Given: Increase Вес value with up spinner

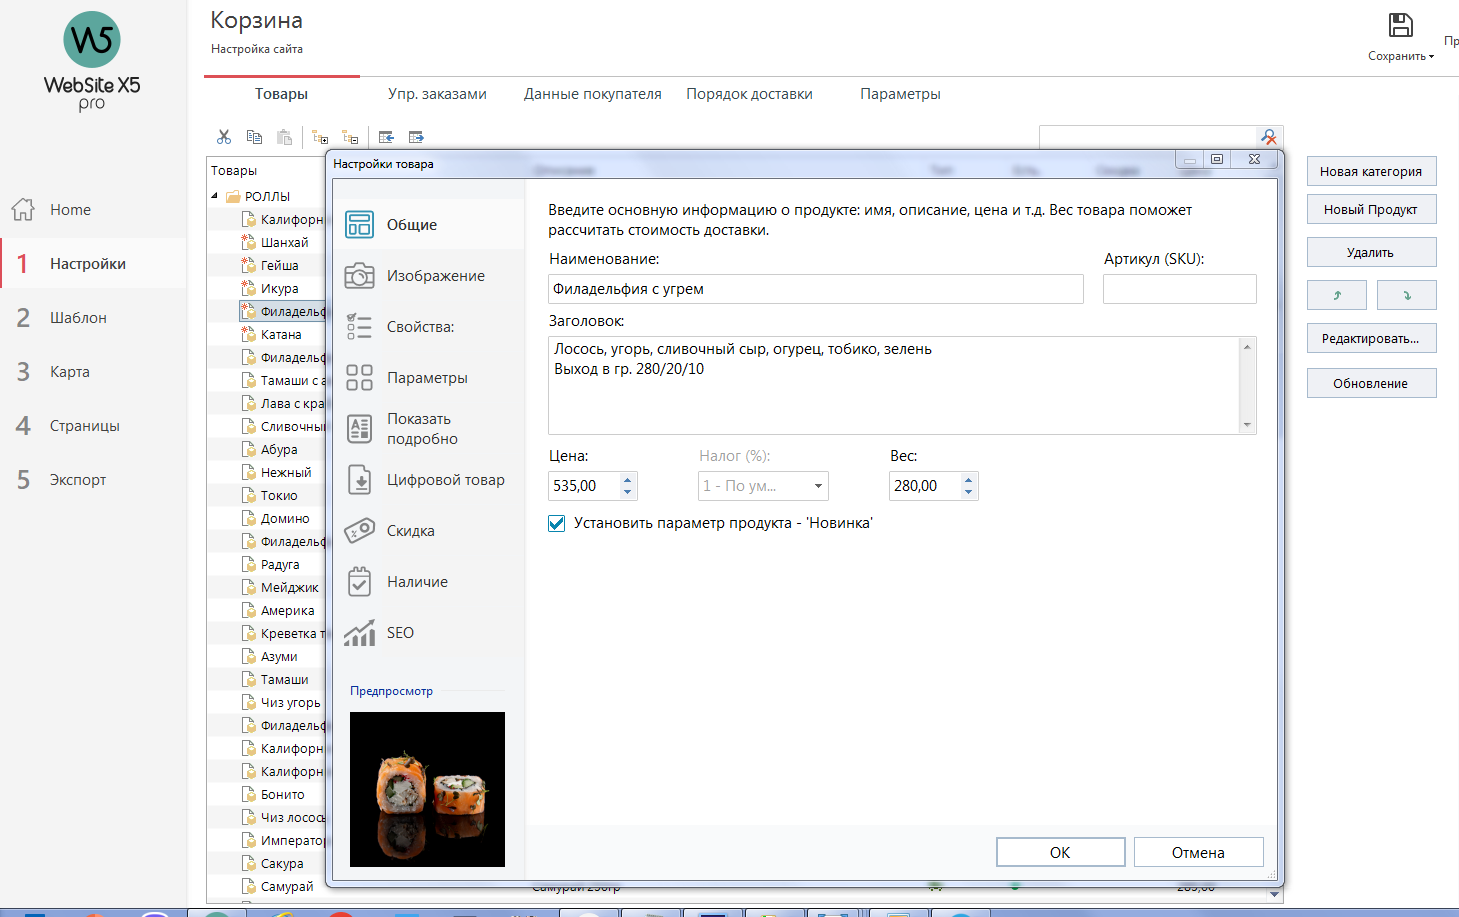Looking at the screenshot, I should coord(968,480).
